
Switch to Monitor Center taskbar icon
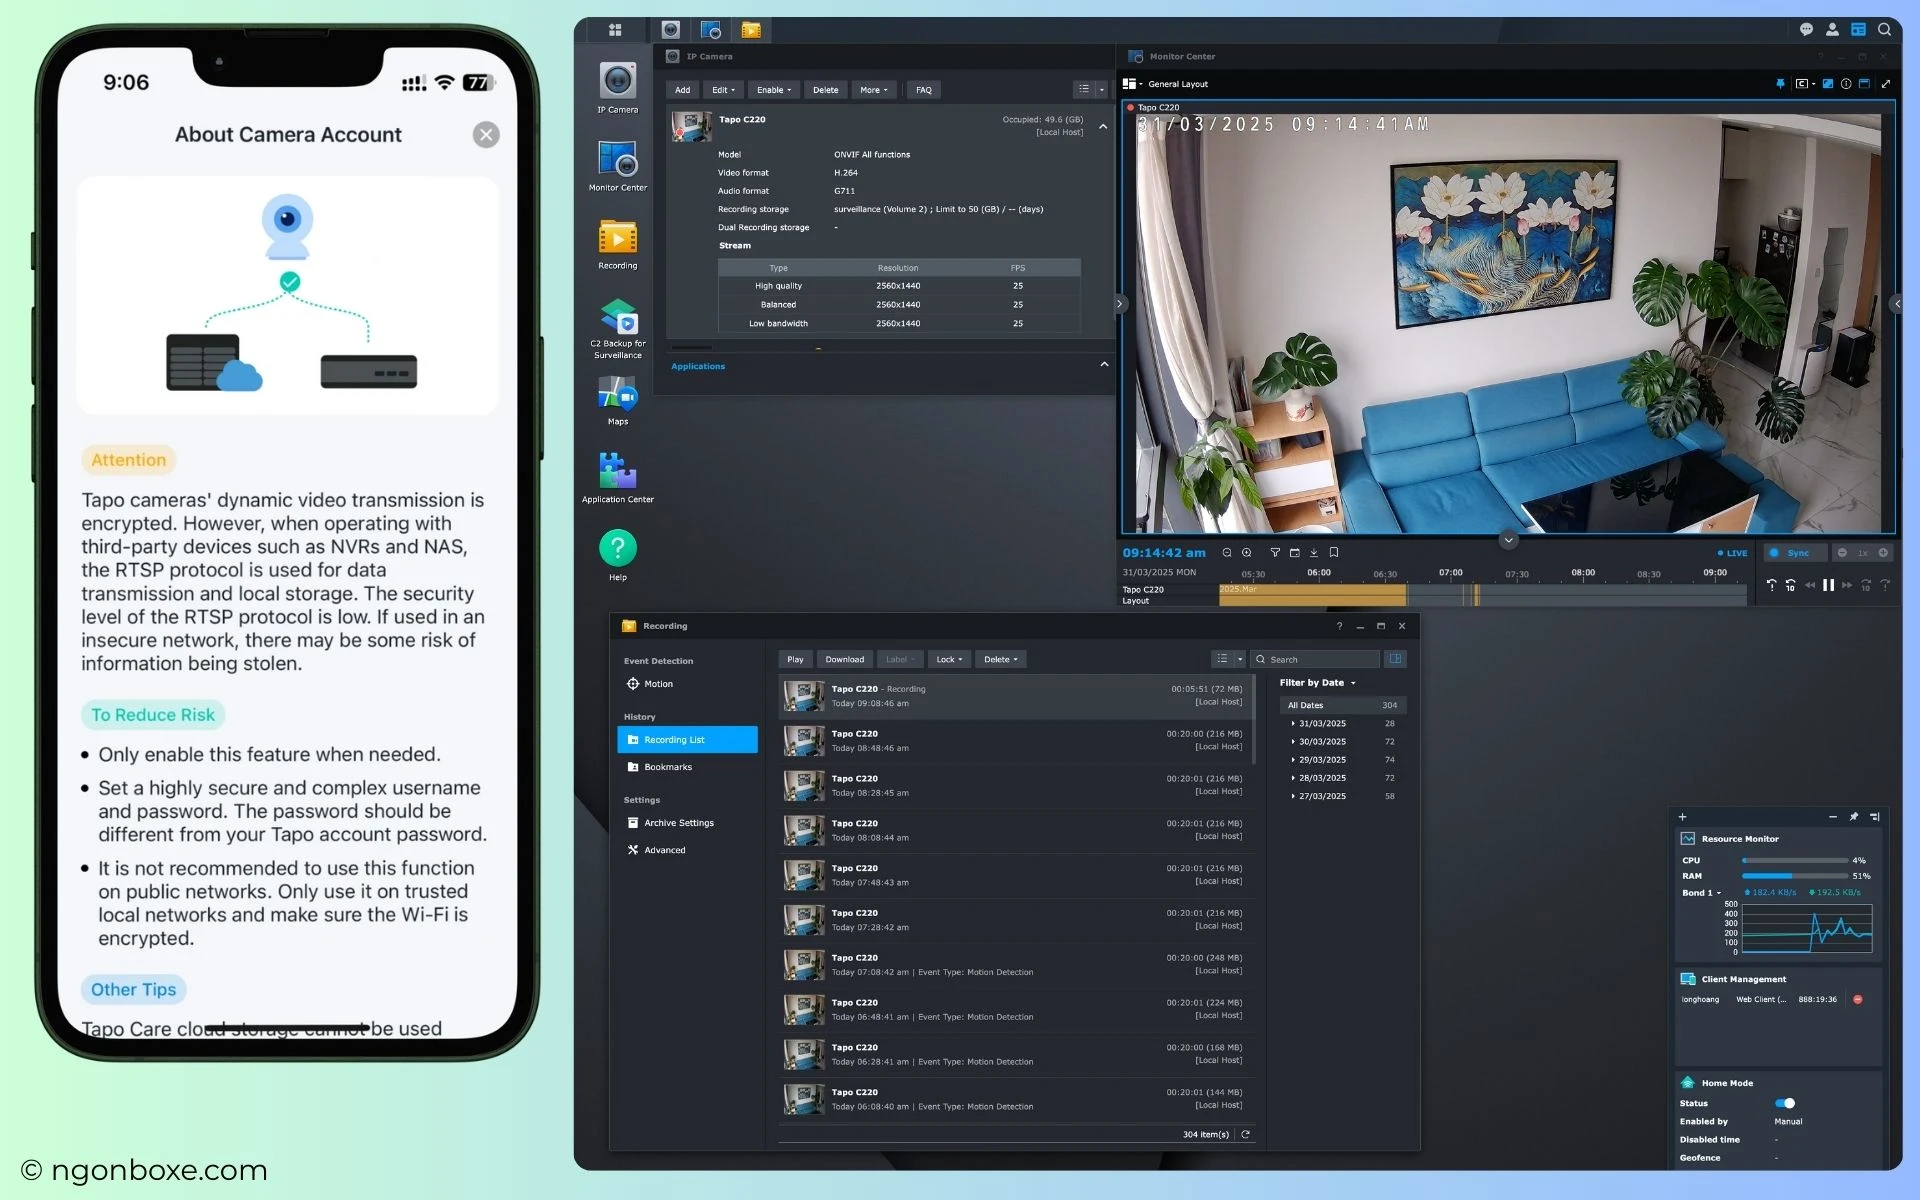711,30
